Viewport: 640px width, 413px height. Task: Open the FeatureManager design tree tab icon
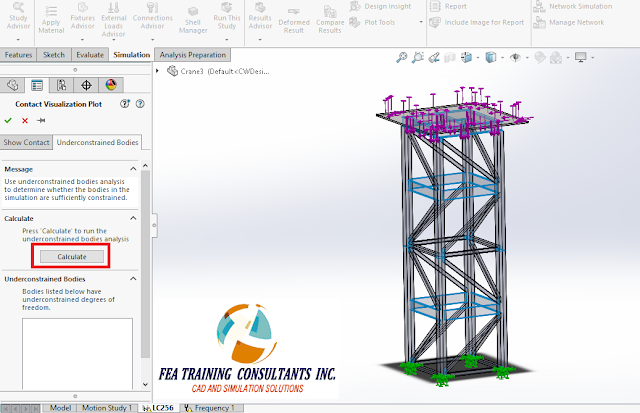click(x=13, y=85)
